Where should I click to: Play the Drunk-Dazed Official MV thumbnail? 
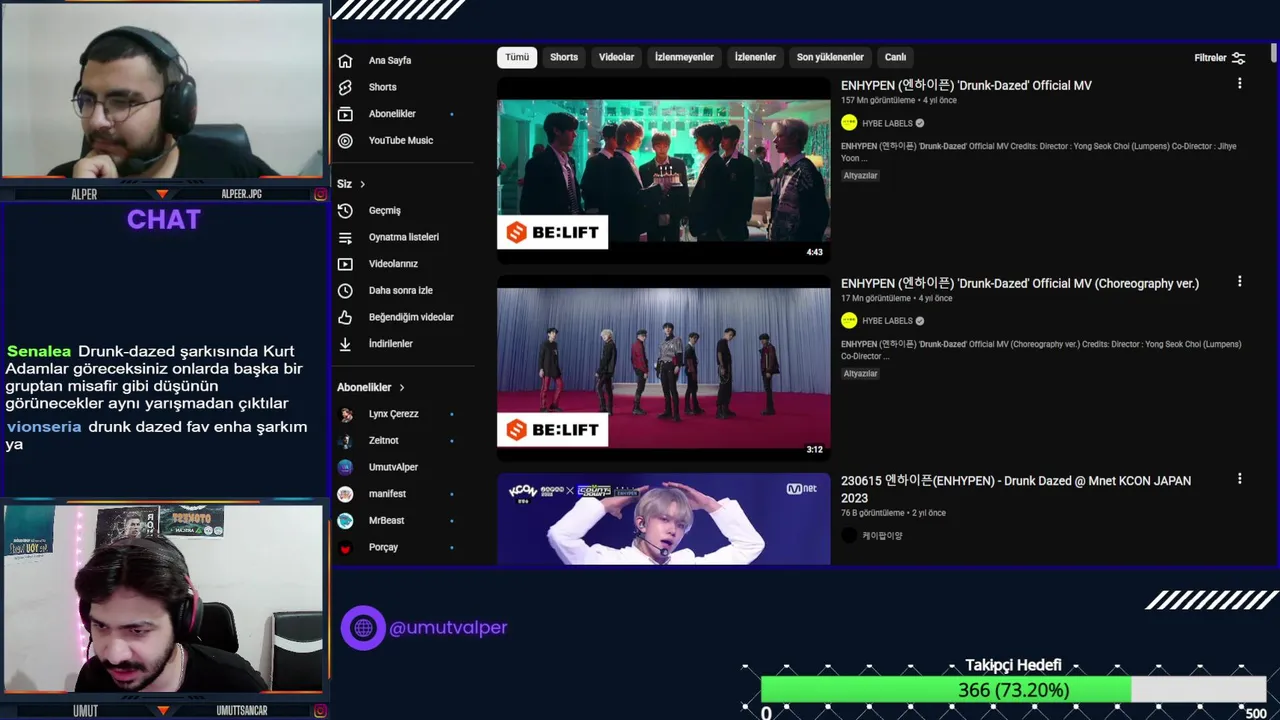pos(663,170)
